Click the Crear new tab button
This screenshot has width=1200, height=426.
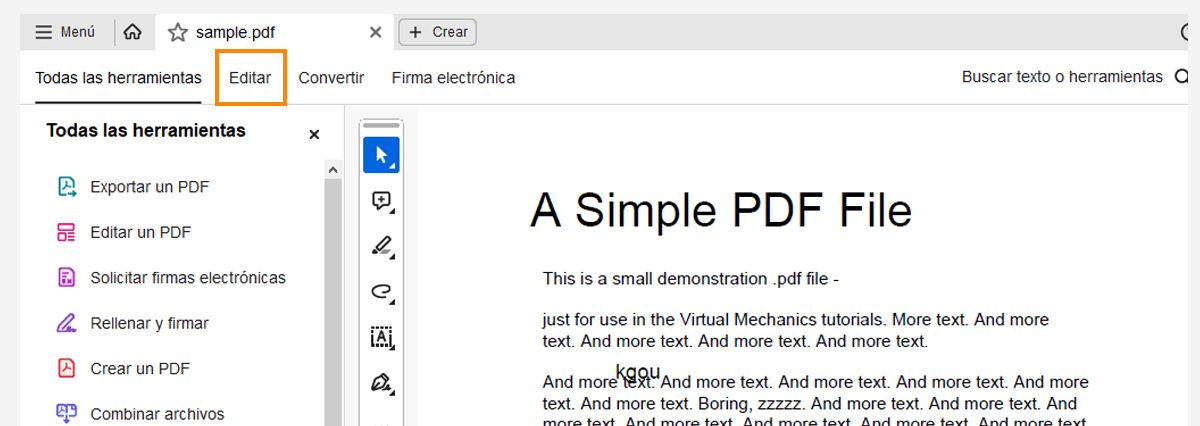click(x=438, y=32)
